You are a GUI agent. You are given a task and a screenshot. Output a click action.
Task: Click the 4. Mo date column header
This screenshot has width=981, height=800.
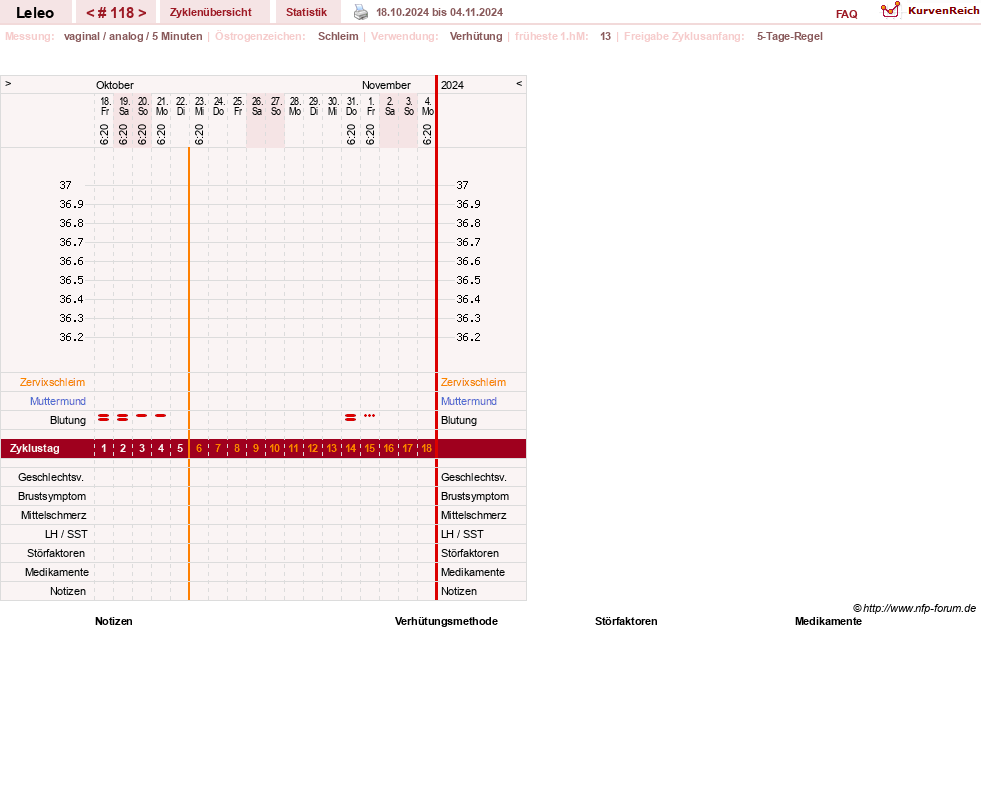pyautogui.click(x=427, y=106)
